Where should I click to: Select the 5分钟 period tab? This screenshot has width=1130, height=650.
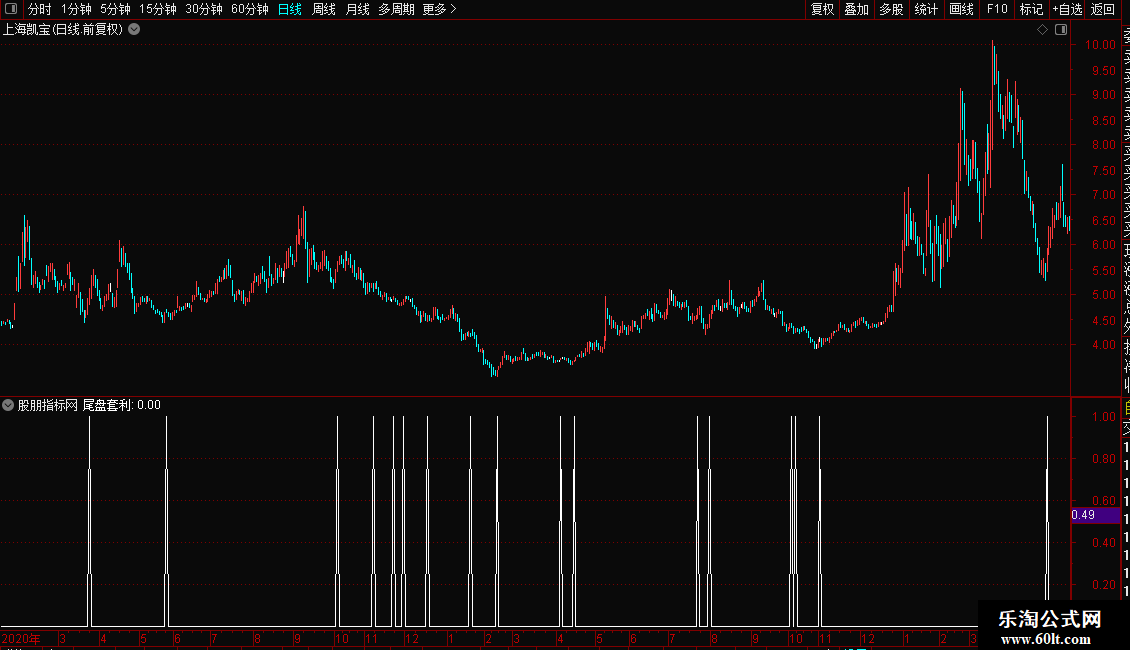[x=115, y=9]
